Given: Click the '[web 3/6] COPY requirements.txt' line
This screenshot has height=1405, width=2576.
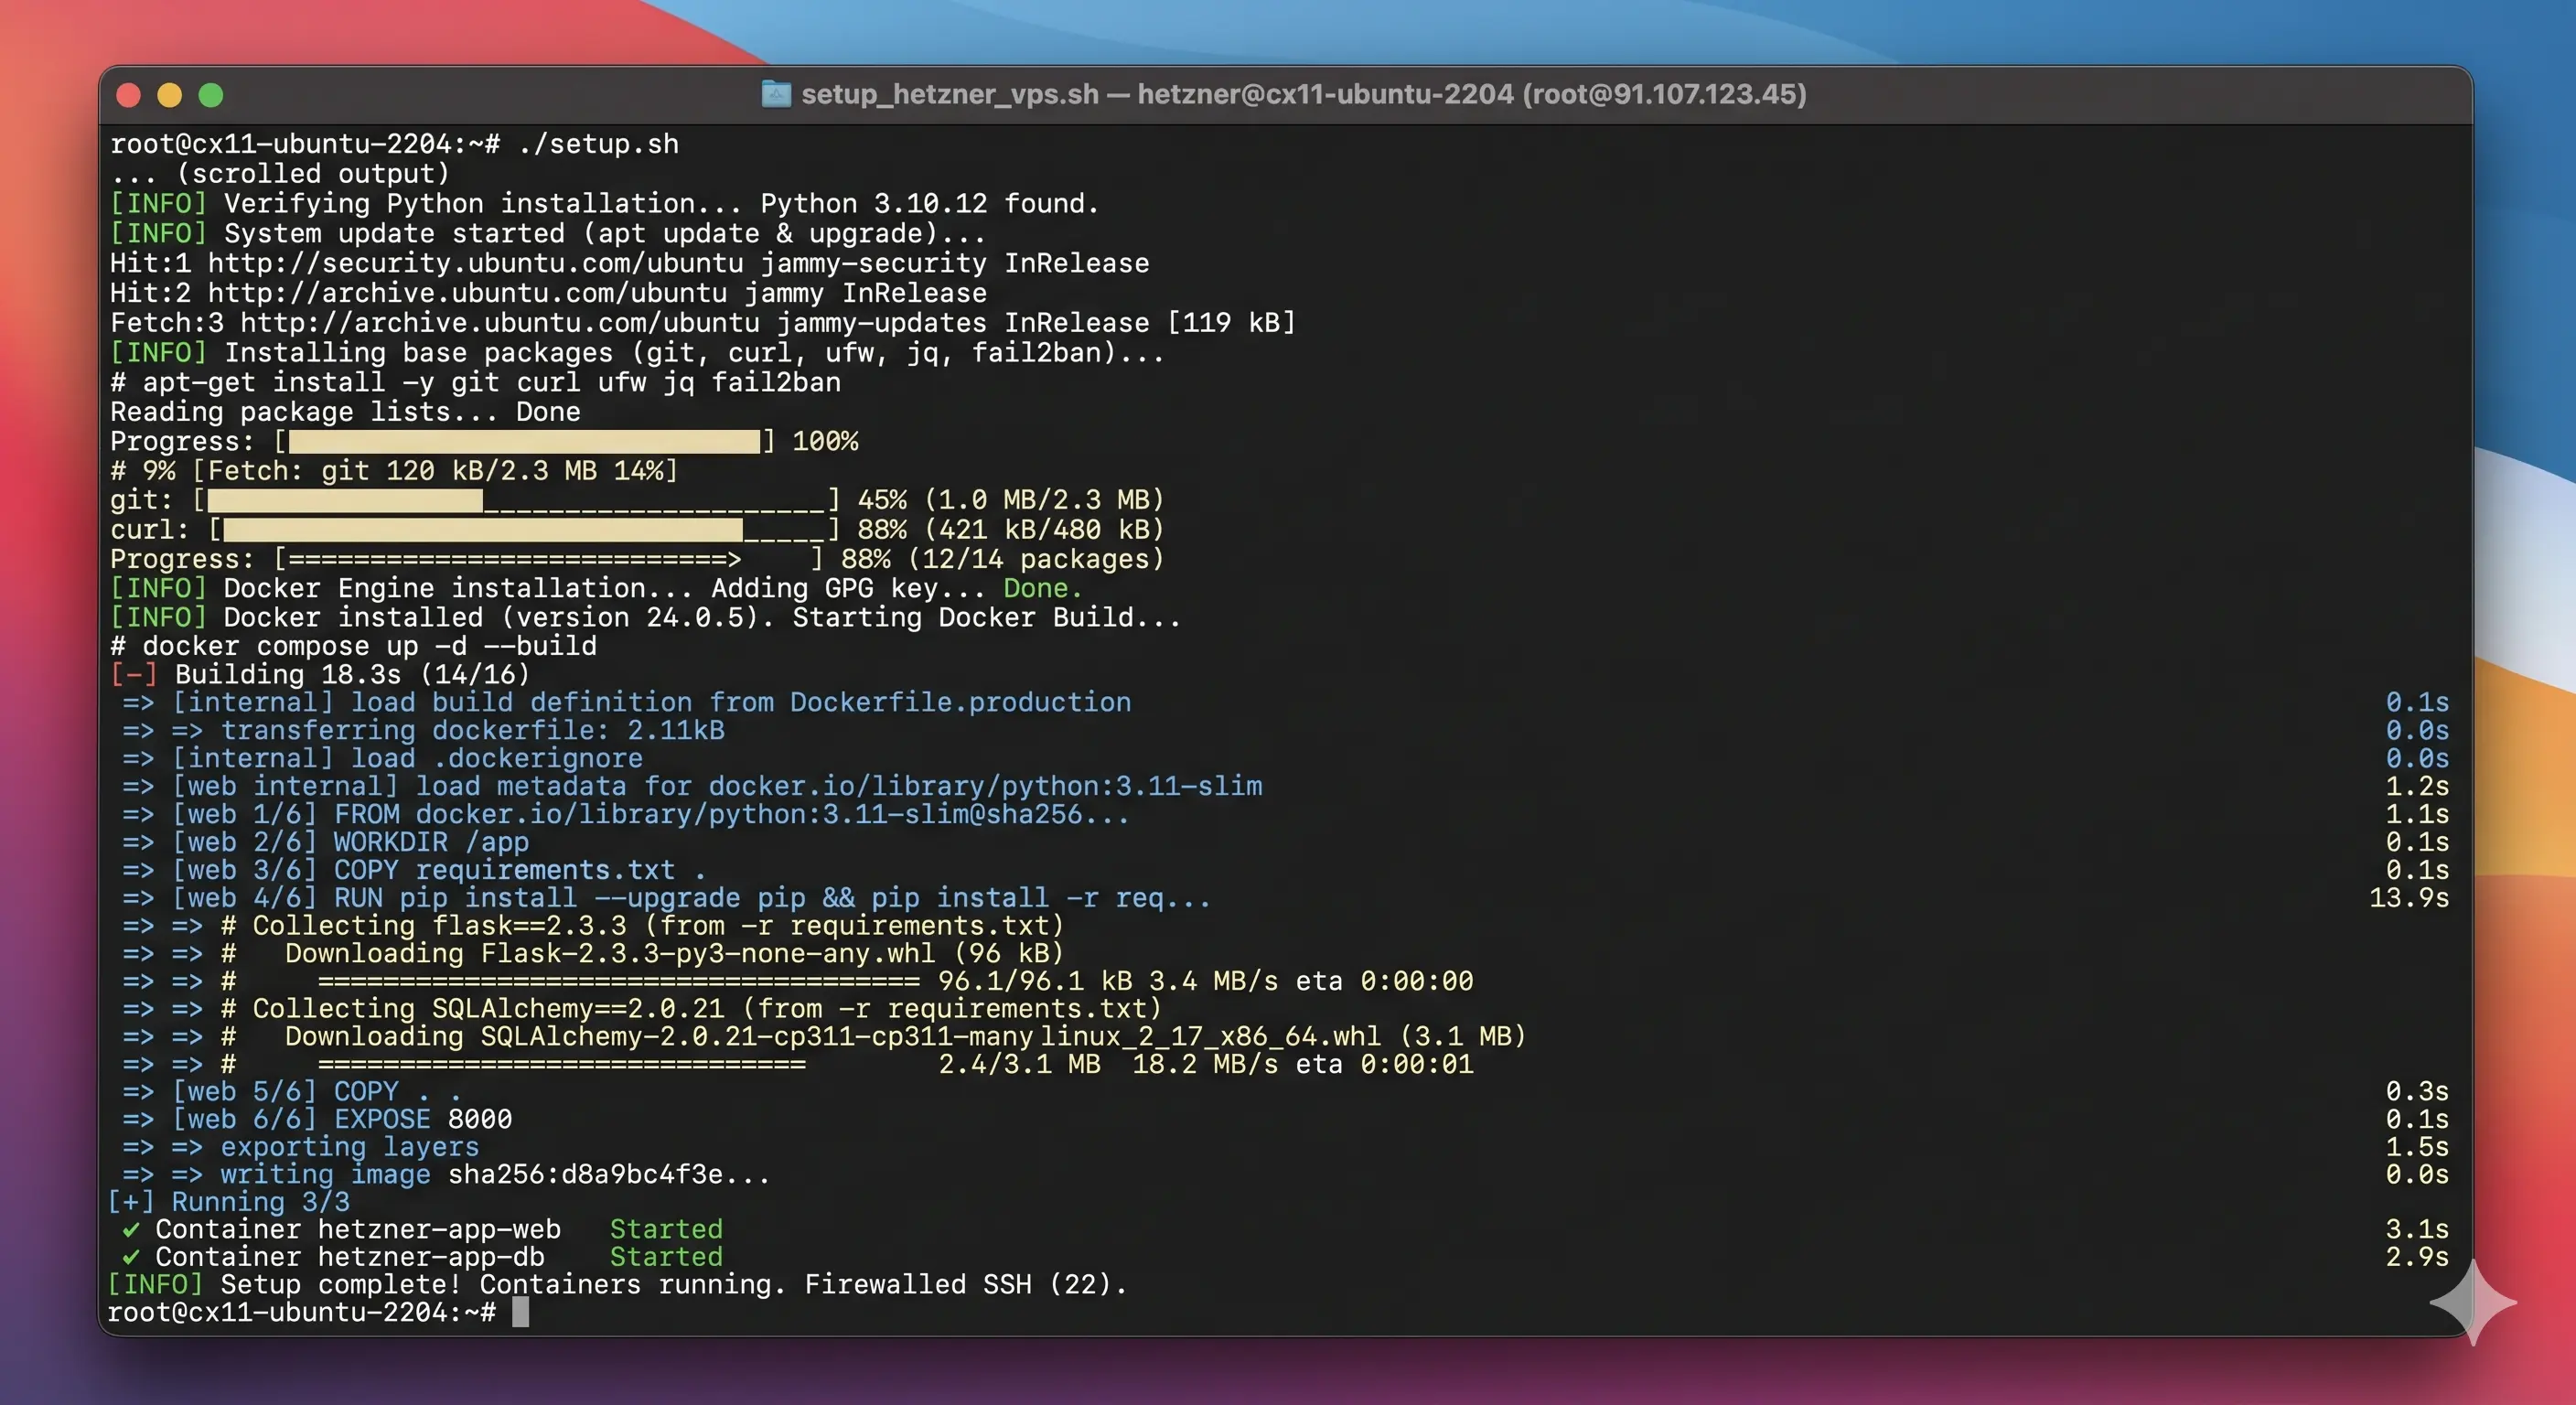Looking at the screenshot, I should [x=415, y=870].
